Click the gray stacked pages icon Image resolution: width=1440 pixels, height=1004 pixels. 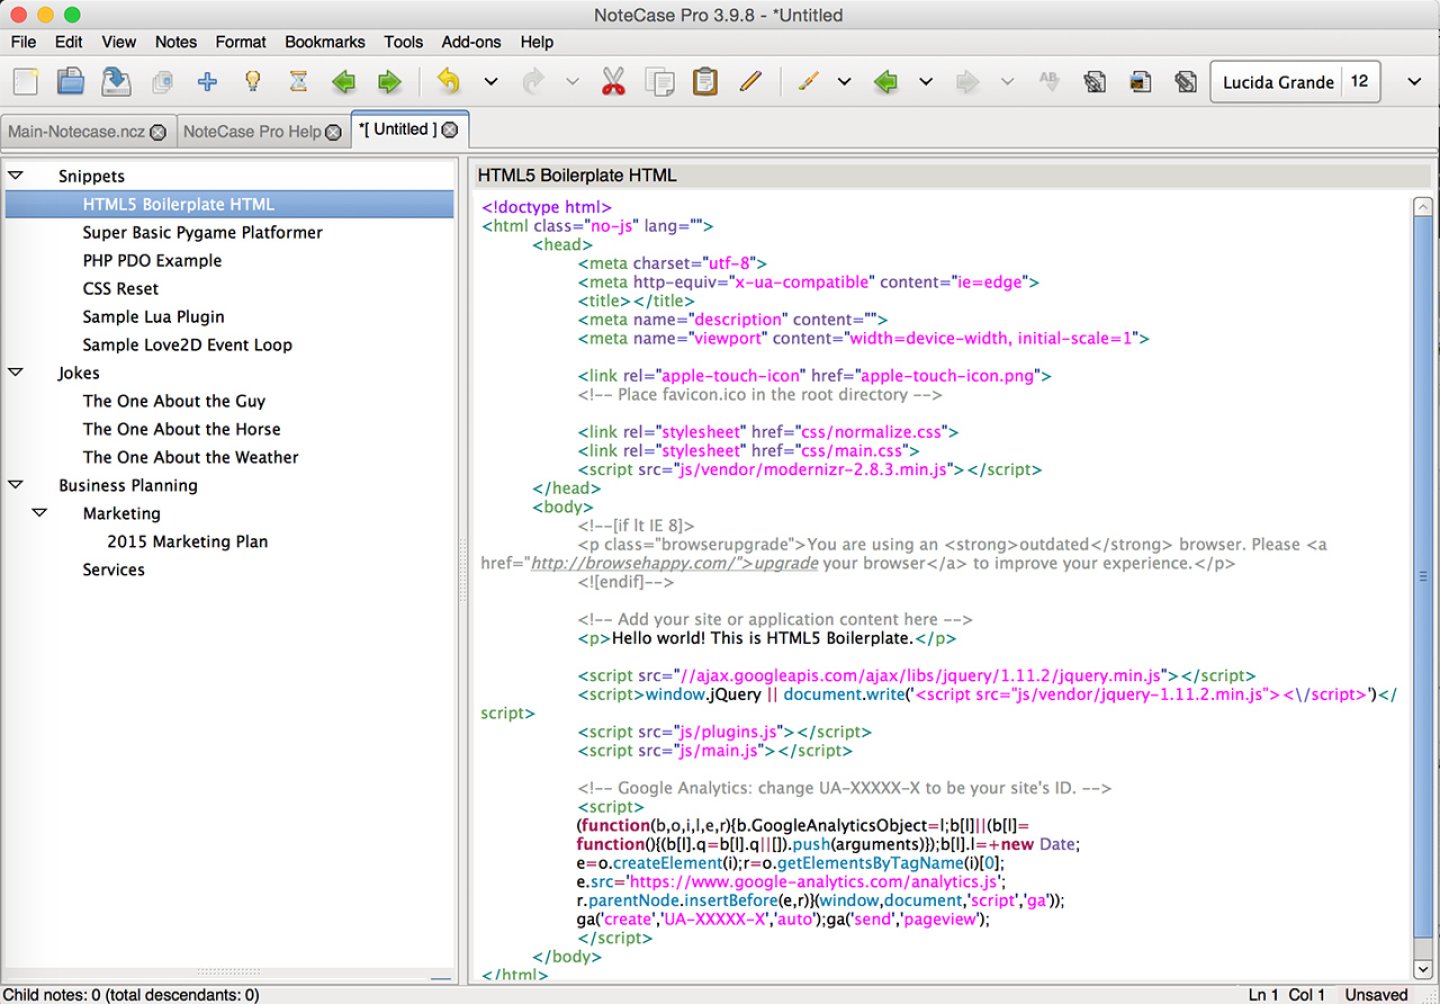click(162, 82)
